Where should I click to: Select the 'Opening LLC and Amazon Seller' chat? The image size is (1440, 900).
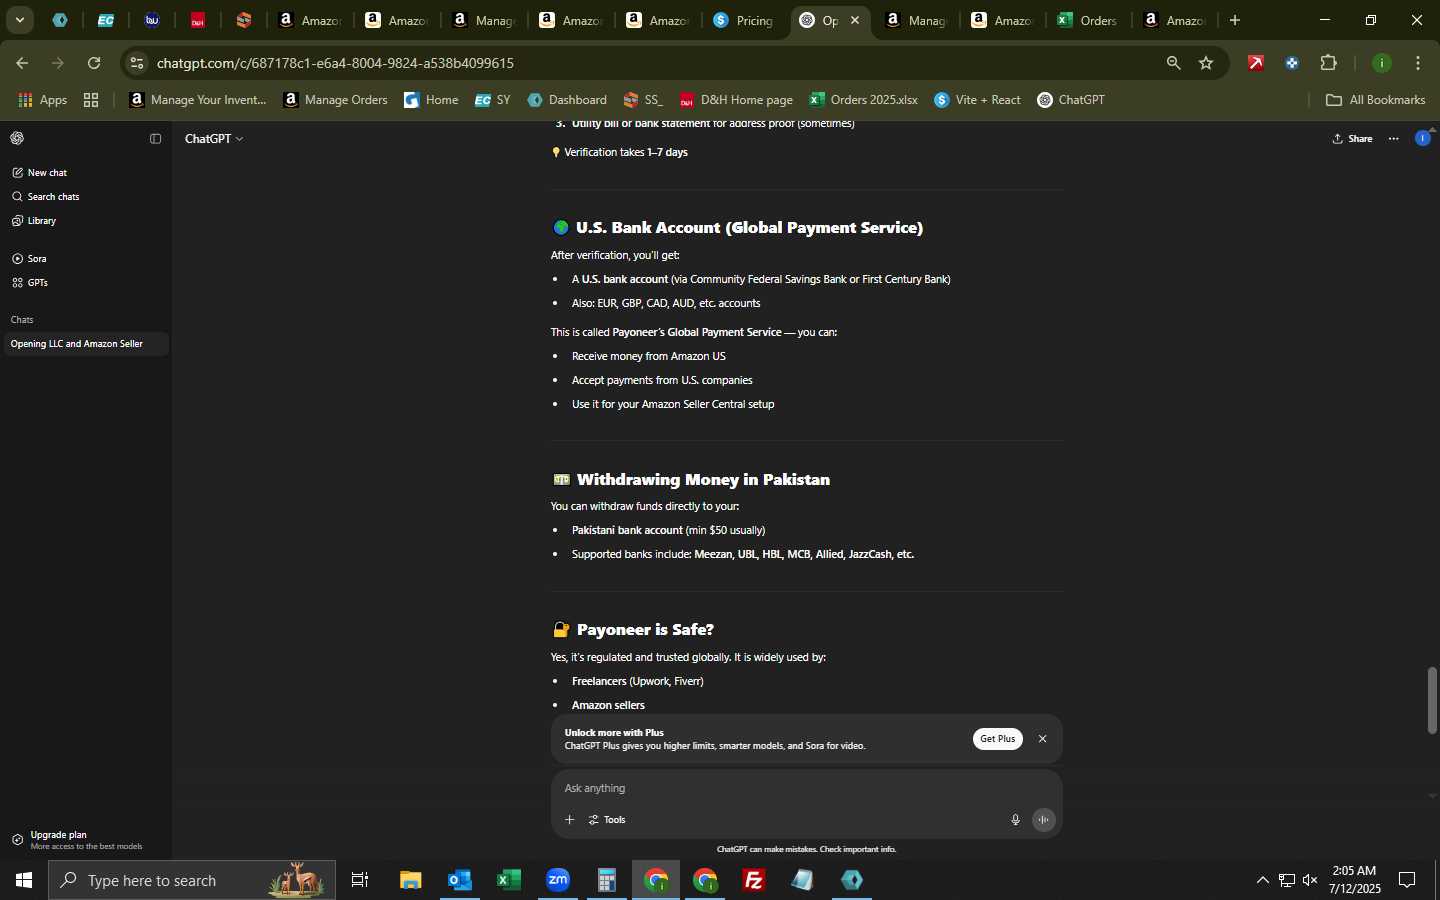86,344
